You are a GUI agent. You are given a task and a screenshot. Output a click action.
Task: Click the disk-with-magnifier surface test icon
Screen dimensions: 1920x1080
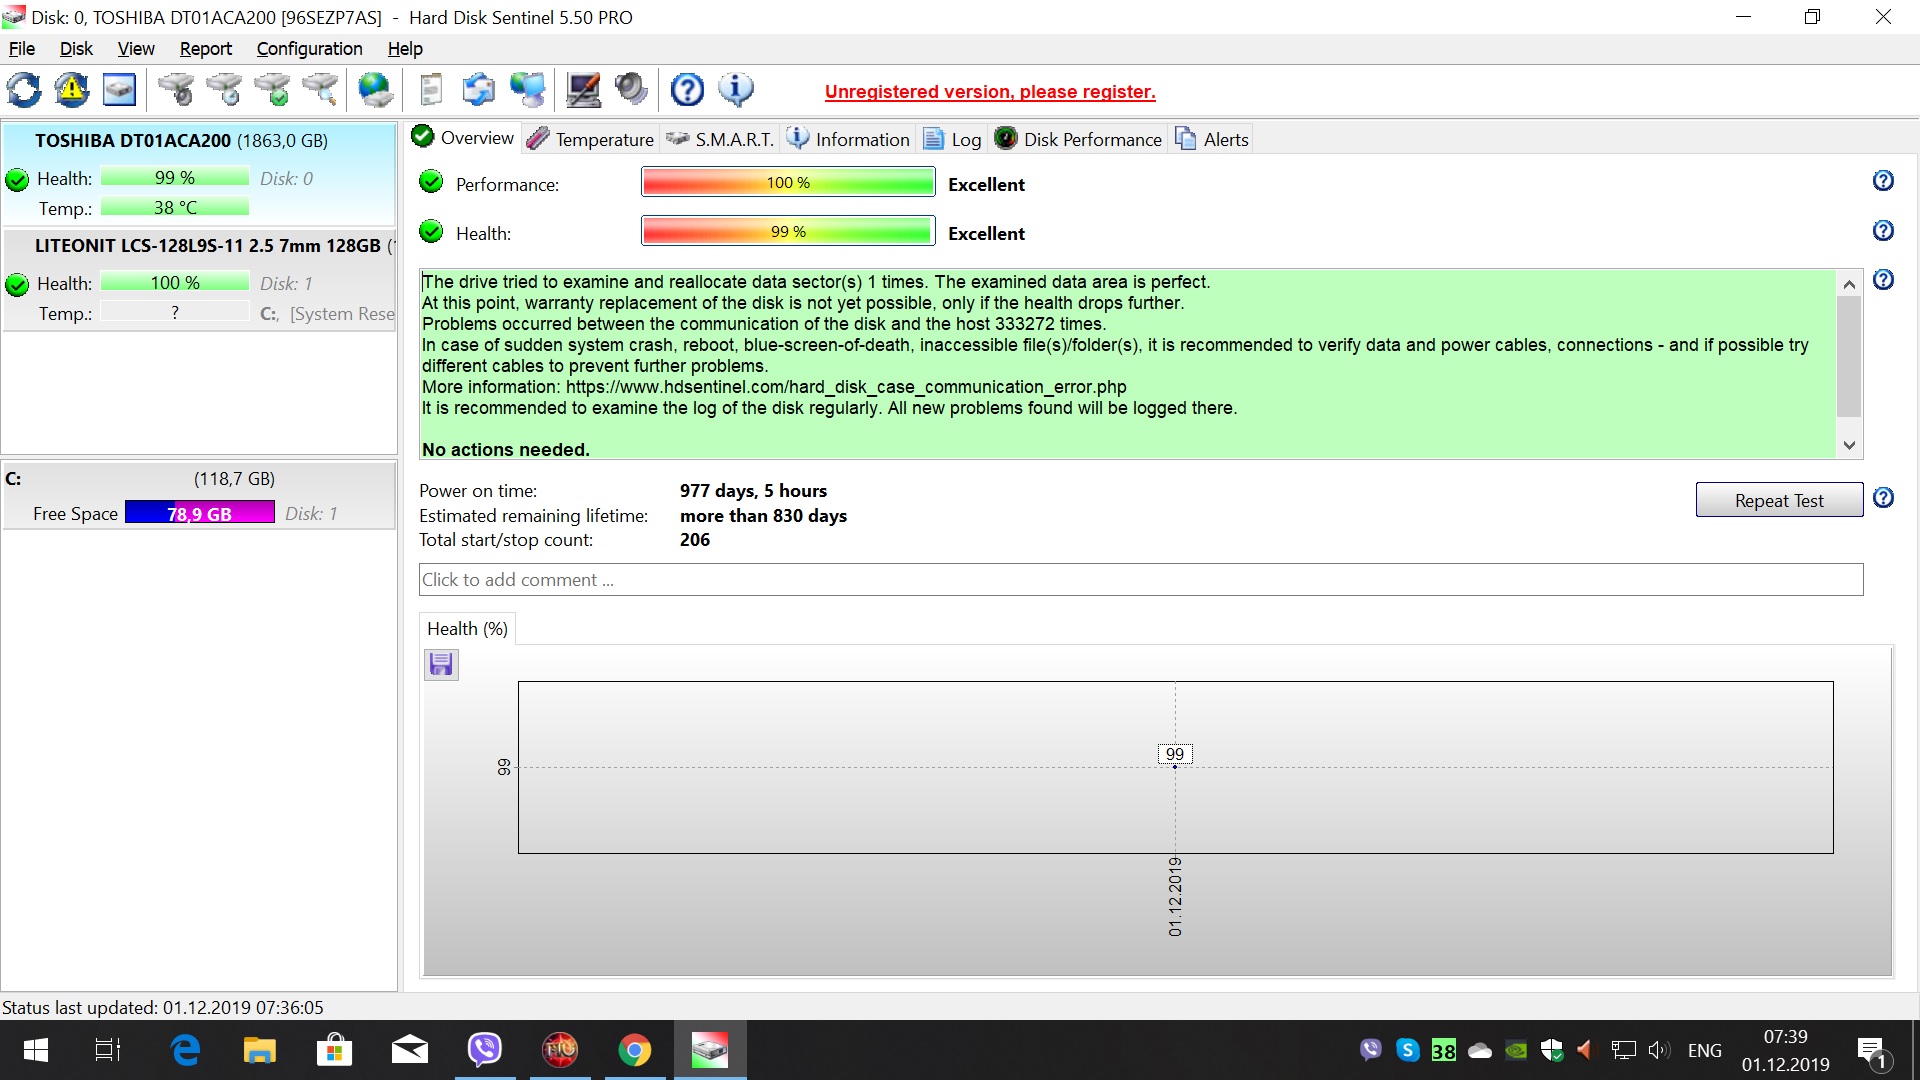(x=320, y=91)
